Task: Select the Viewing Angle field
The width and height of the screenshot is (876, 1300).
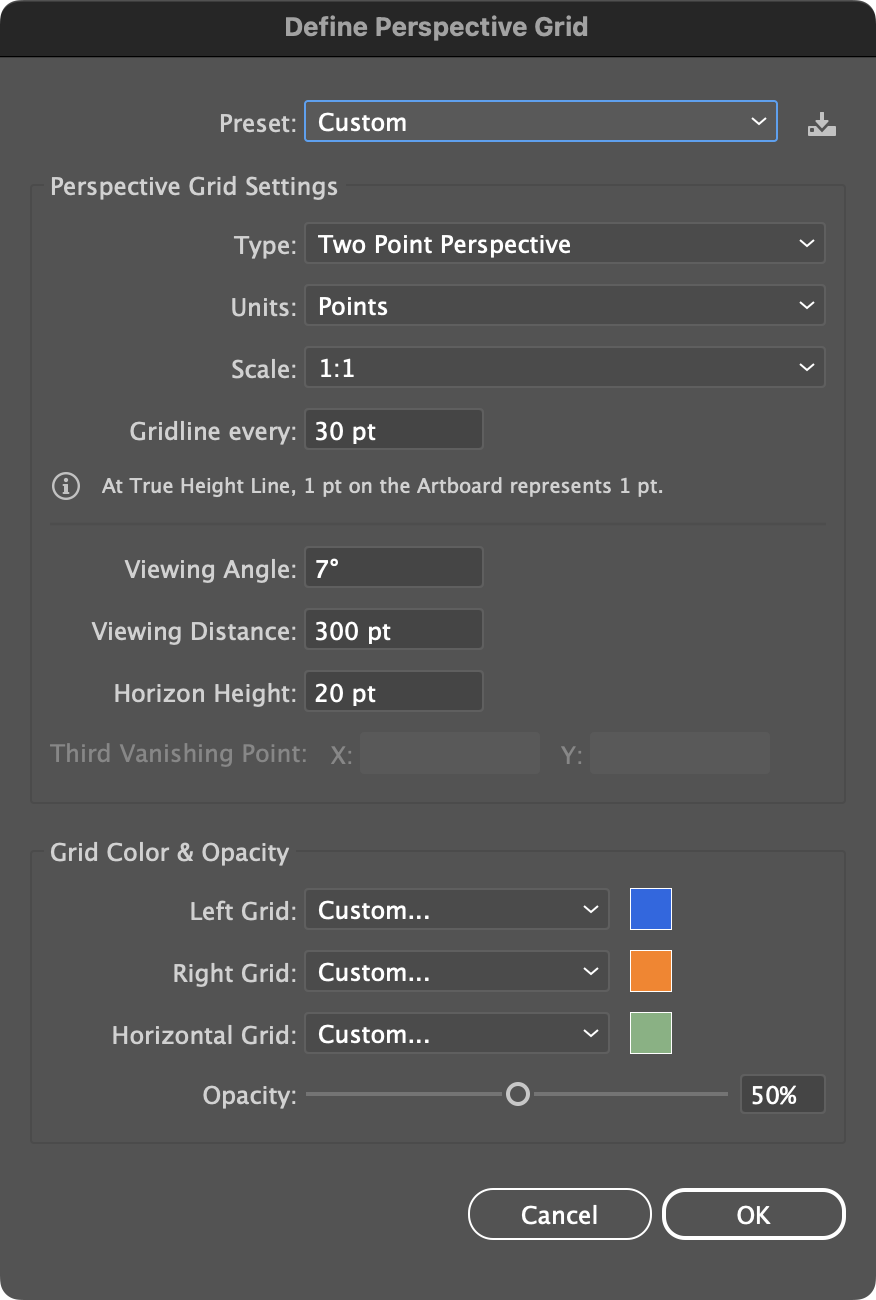Action: [x=393, y=567]
